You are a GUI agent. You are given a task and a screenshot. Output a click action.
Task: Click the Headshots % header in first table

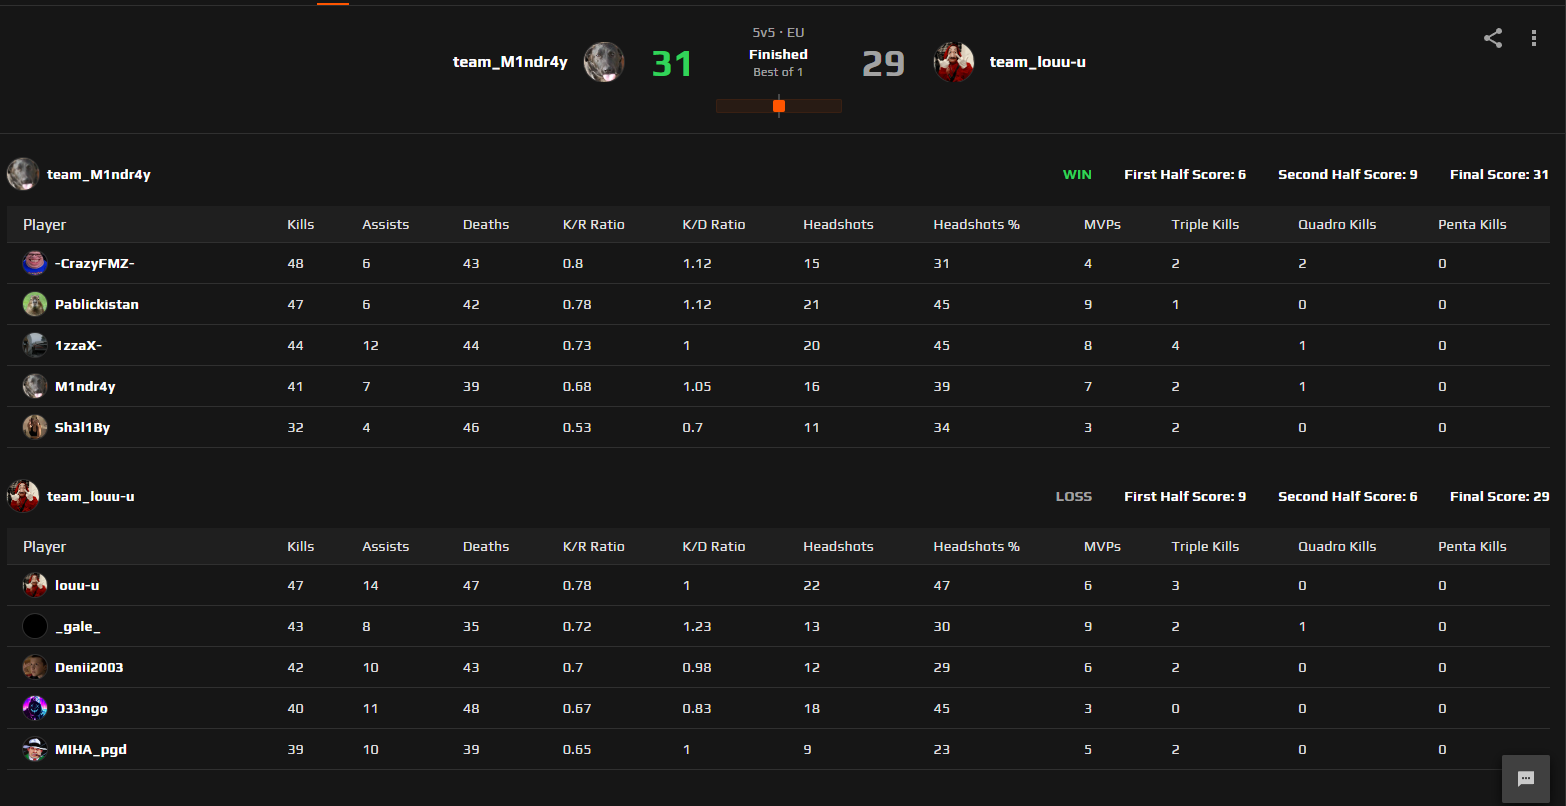pyautogui.click(x=976, y=224)
